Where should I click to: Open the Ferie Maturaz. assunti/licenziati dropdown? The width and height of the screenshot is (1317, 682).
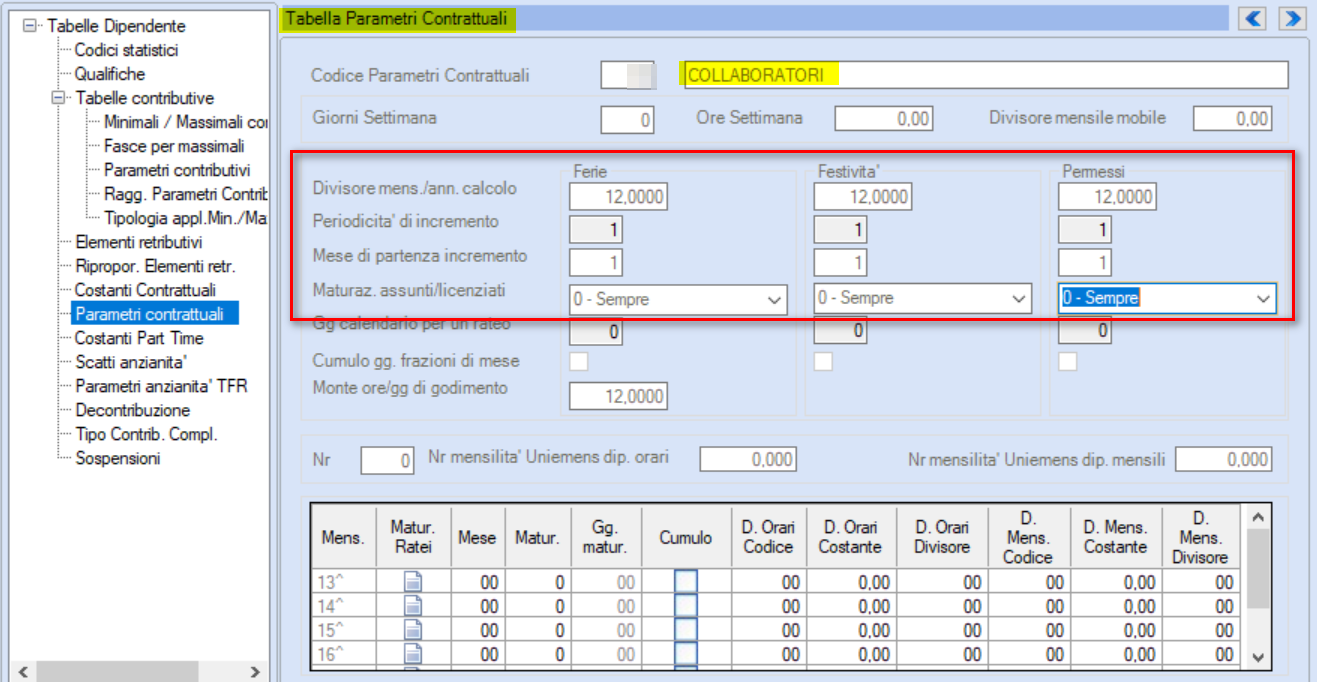tap(678, 299)
